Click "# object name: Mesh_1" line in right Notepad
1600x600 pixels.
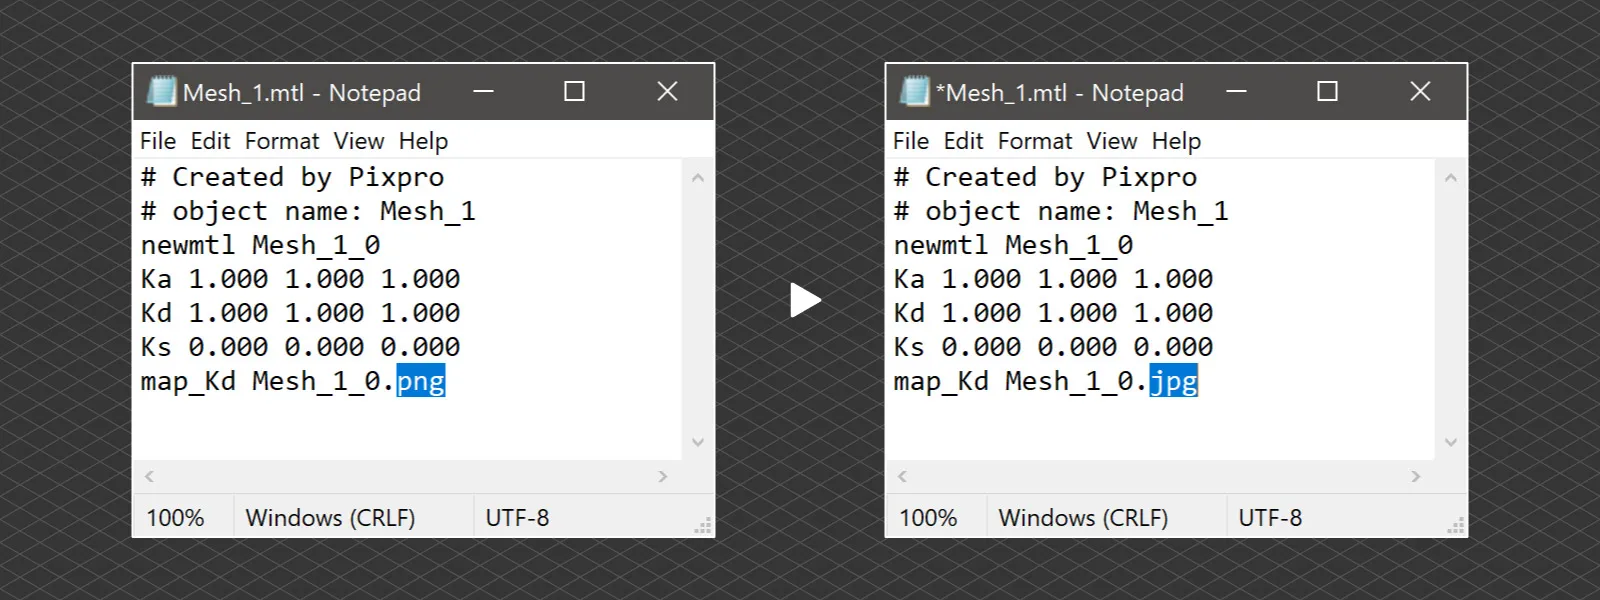[x=1061, y=211]
